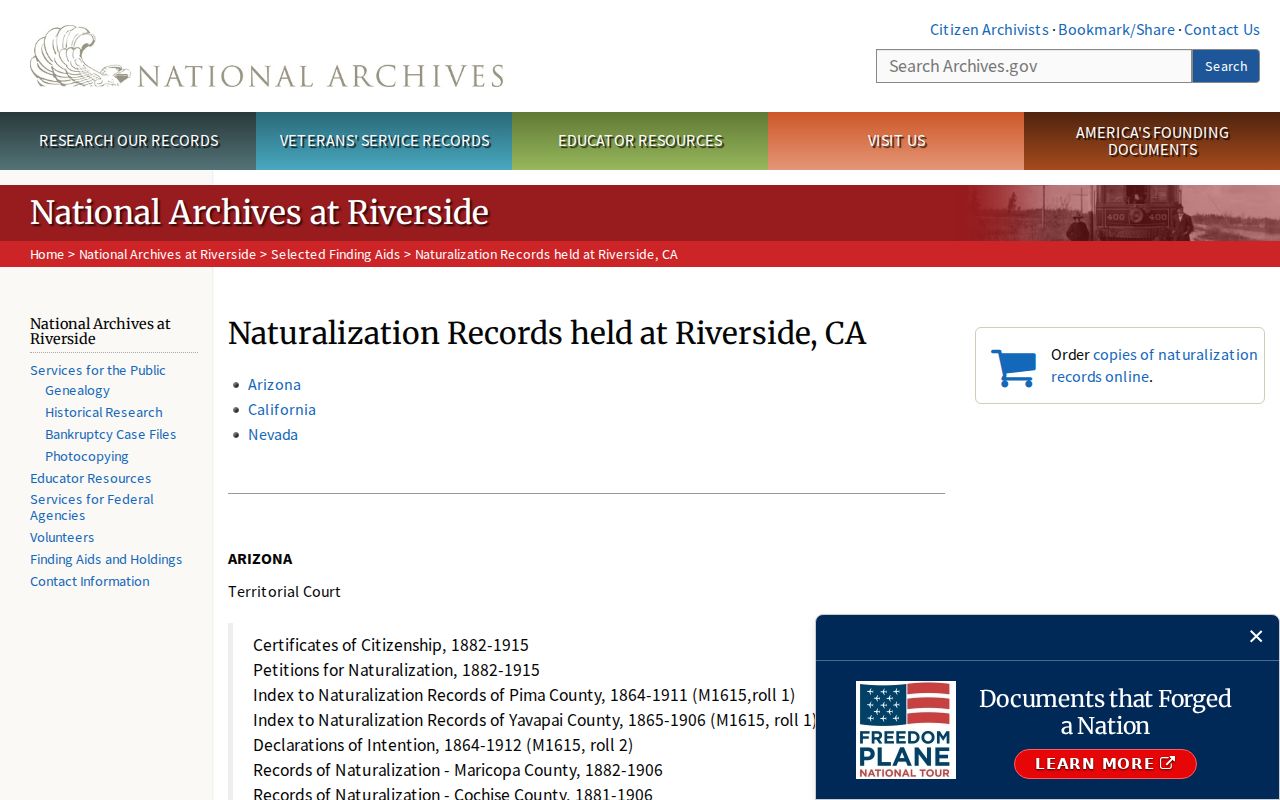Jump to the California section link

282,410
